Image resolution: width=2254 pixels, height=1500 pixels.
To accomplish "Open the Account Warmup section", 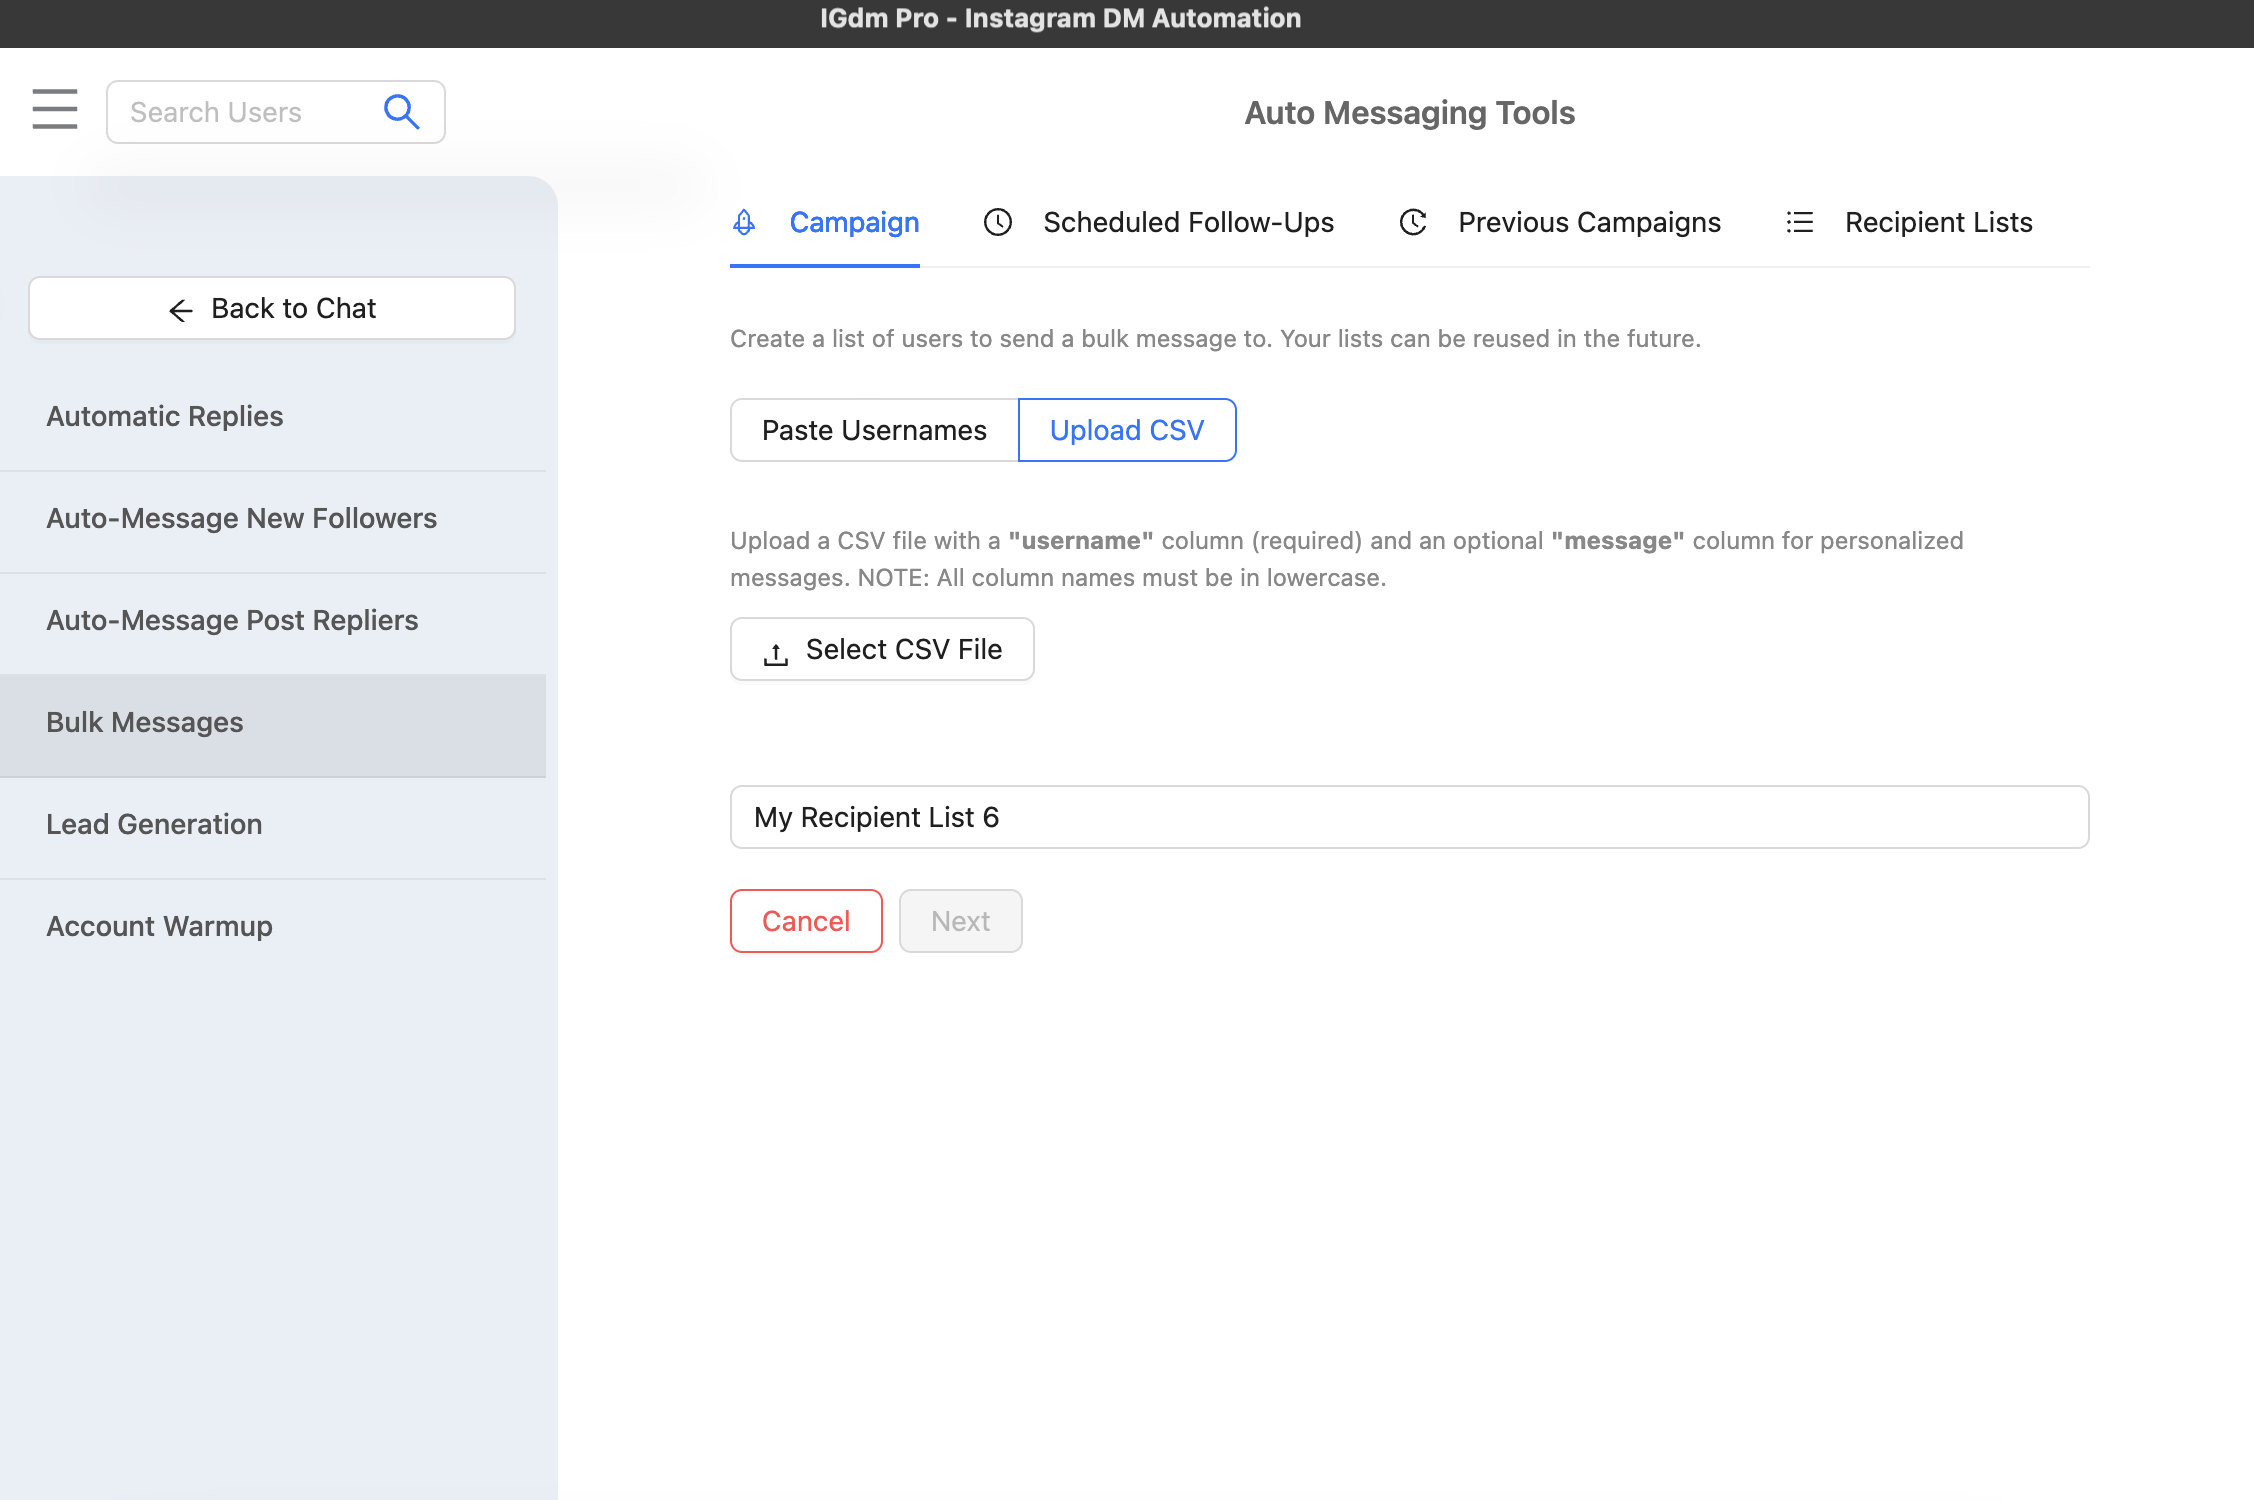I will coord(159,926).
